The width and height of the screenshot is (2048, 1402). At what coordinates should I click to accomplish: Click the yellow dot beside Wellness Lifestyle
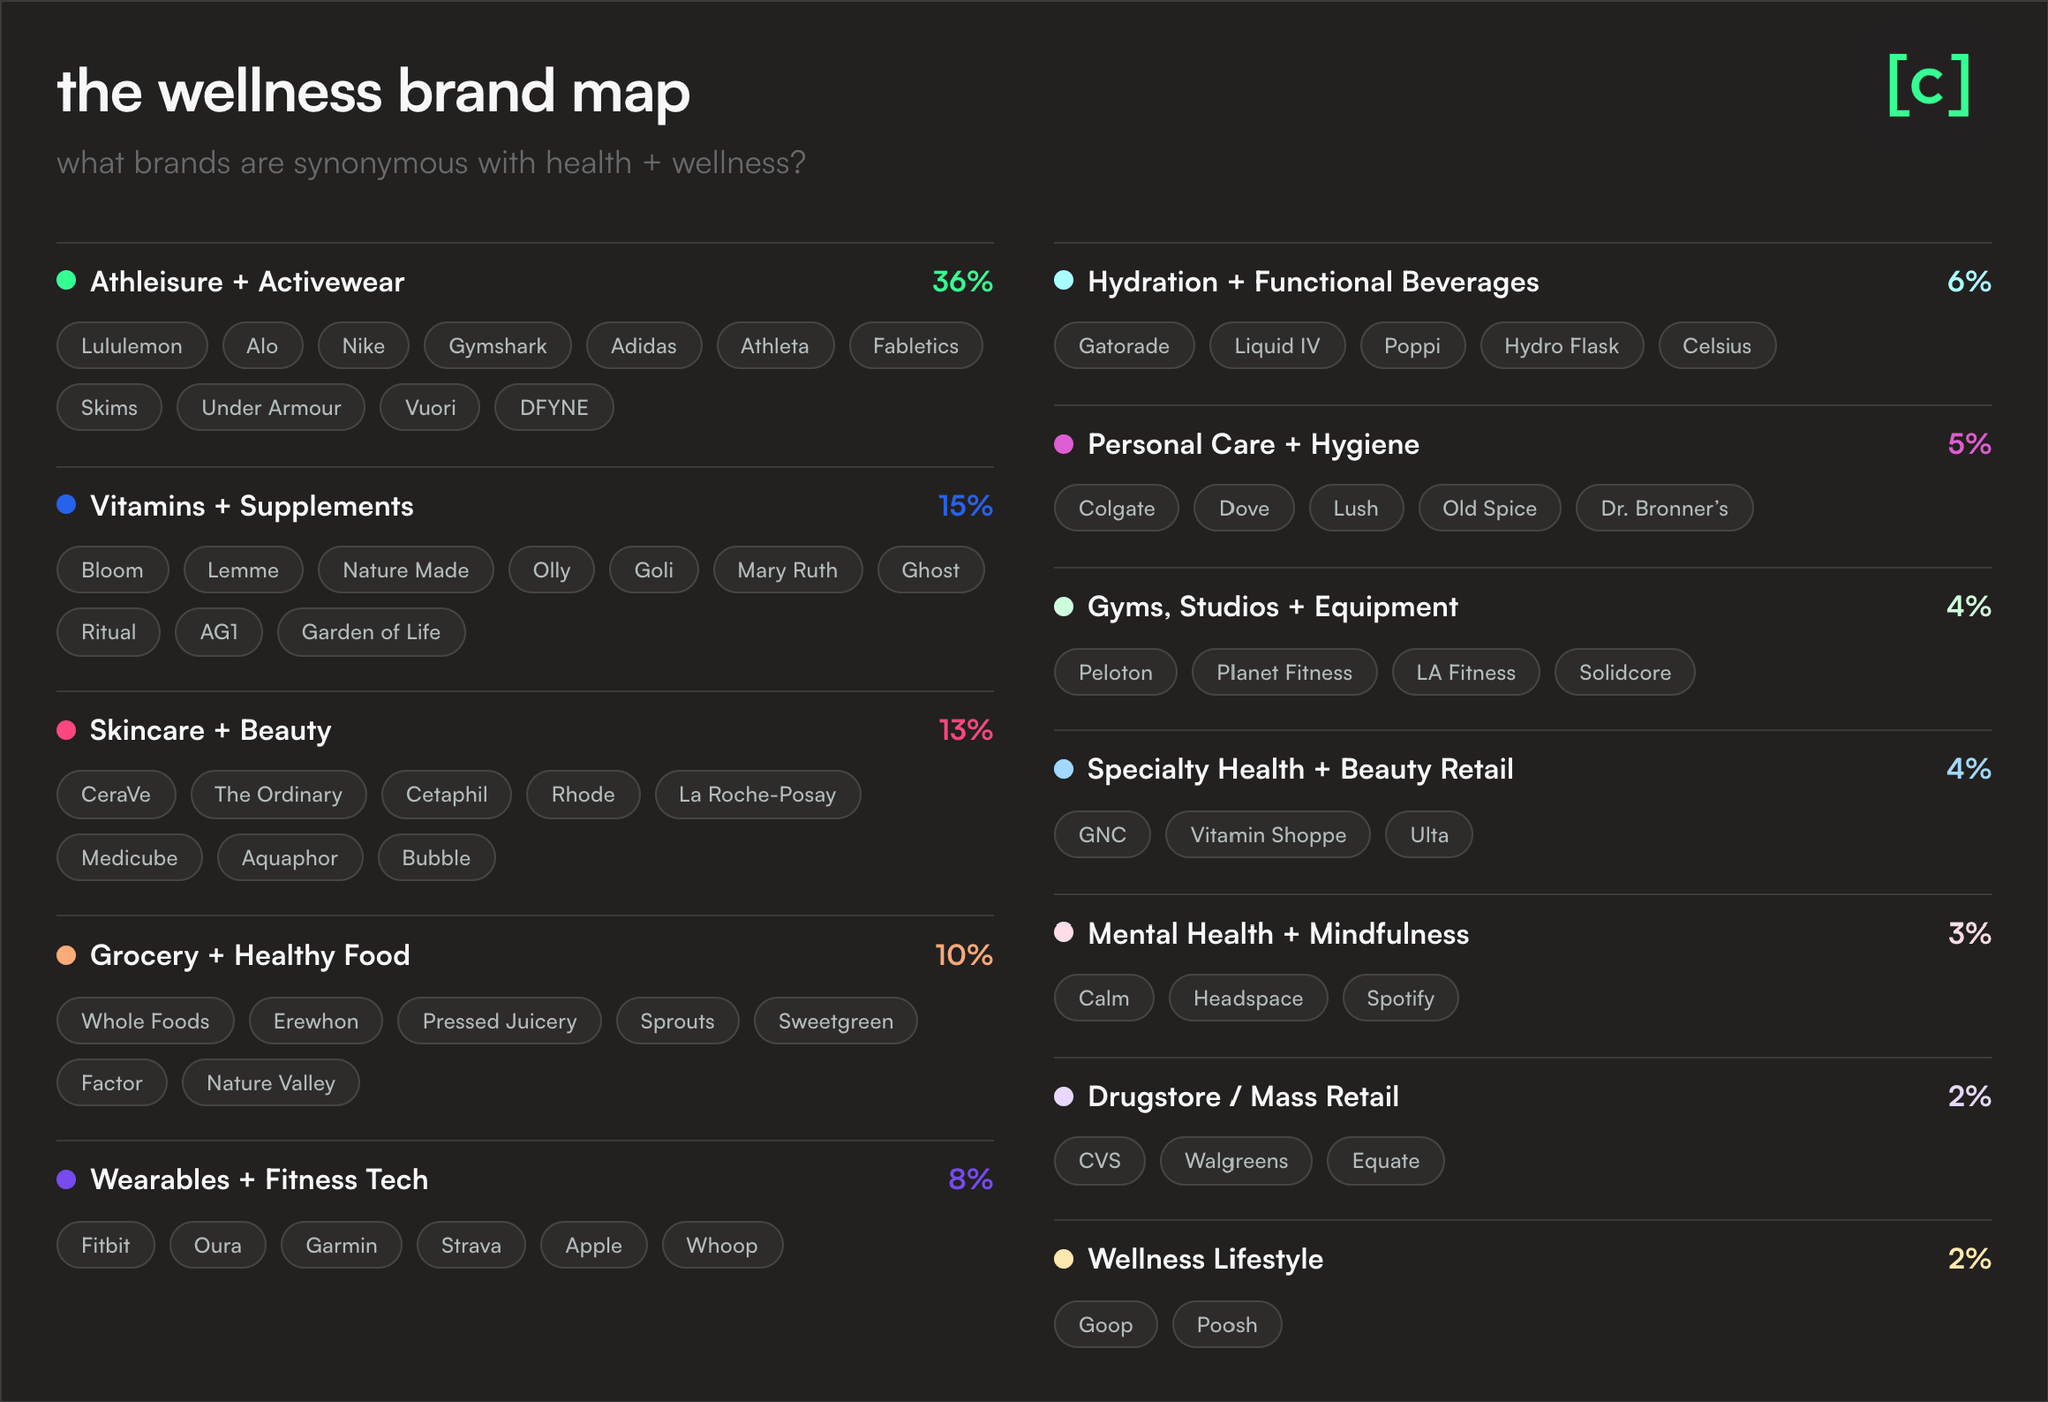click(1064, 1259)
